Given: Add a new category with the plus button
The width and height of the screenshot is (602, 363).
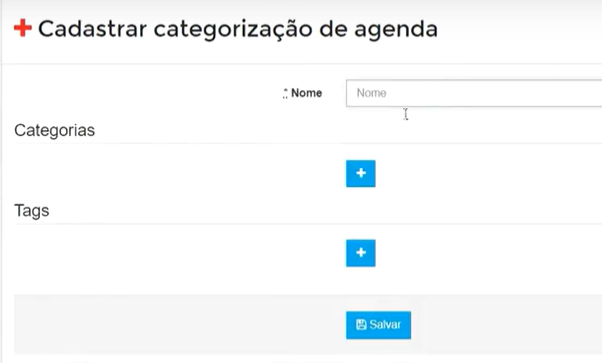Looking at the screenshot, I should pyautogui.click(x=361, y=174).
